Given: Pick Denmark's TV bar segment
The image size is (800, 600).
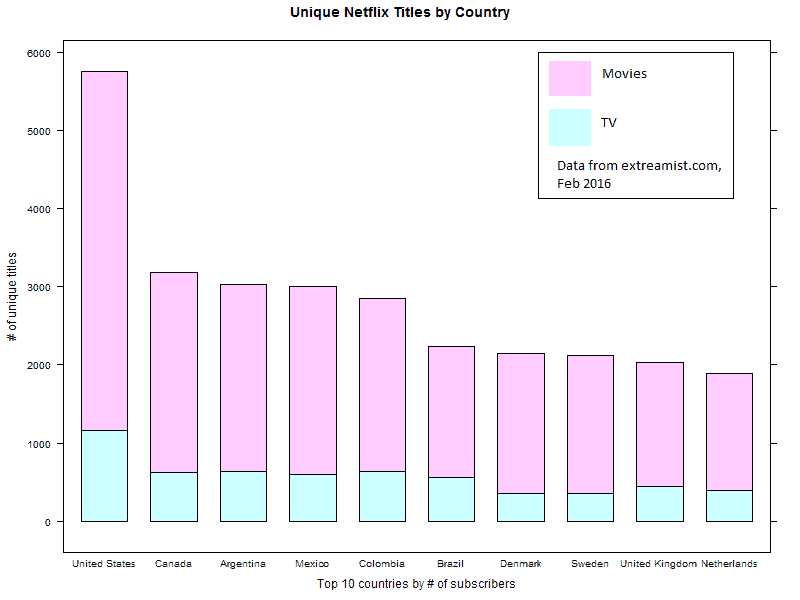Looking at the screenshot, I should [x=521, y=508].
